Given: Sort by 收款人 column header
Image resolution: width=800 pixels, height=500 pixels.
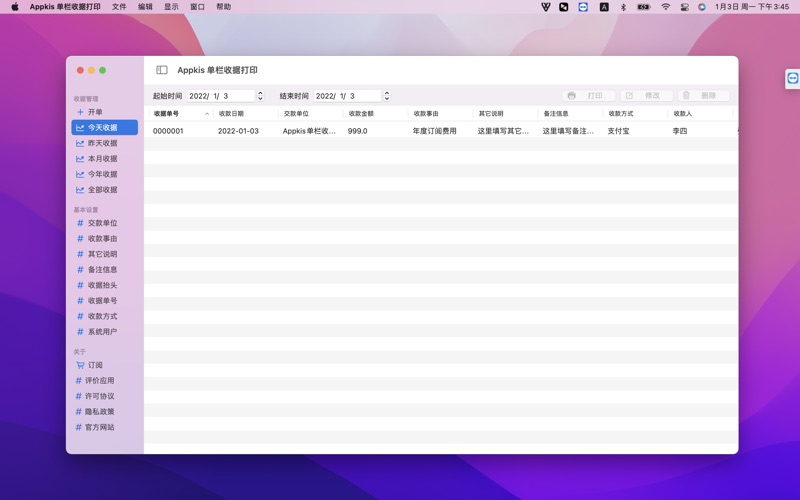Looking at the screenshot, I should point(700,114).
